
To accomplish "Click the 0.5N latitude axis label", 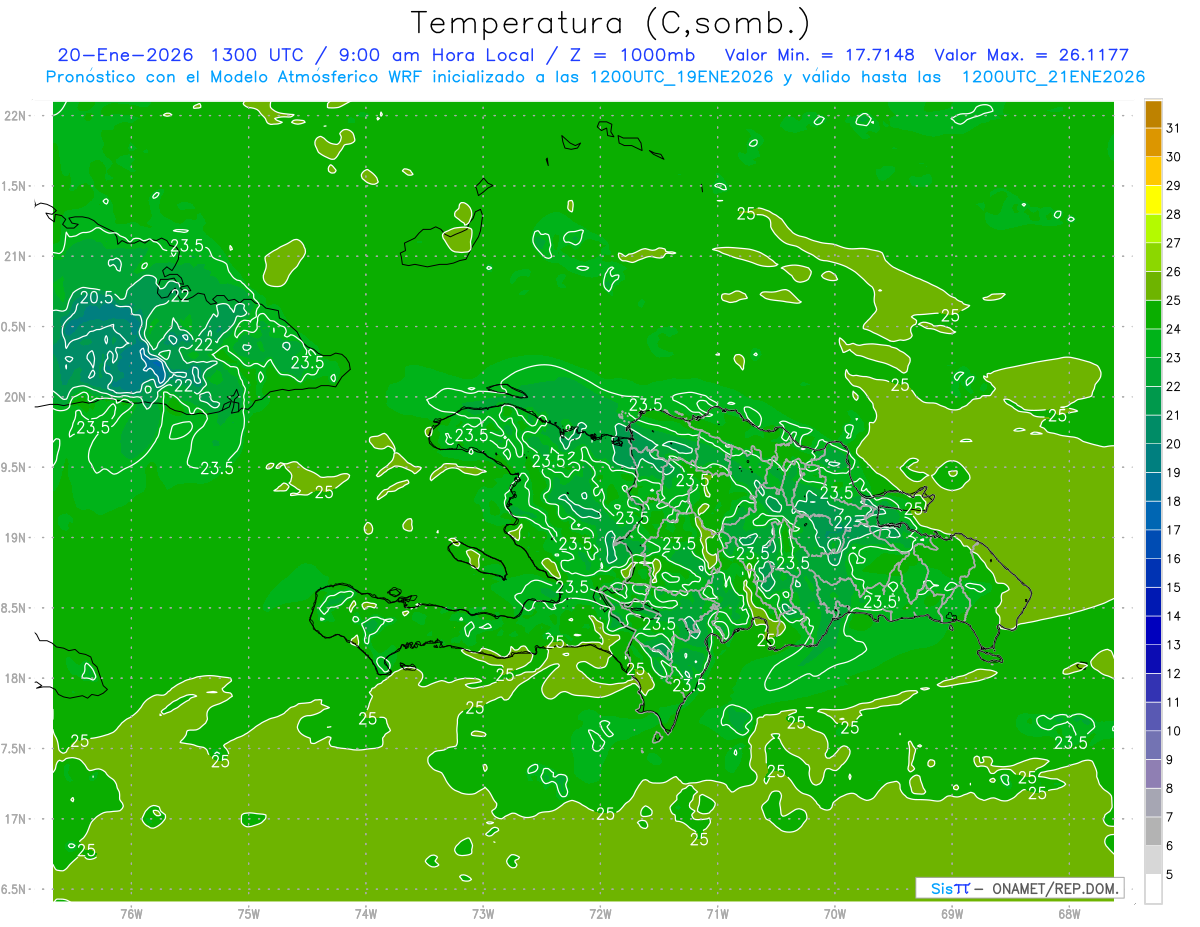I will [x=16, y=327].
